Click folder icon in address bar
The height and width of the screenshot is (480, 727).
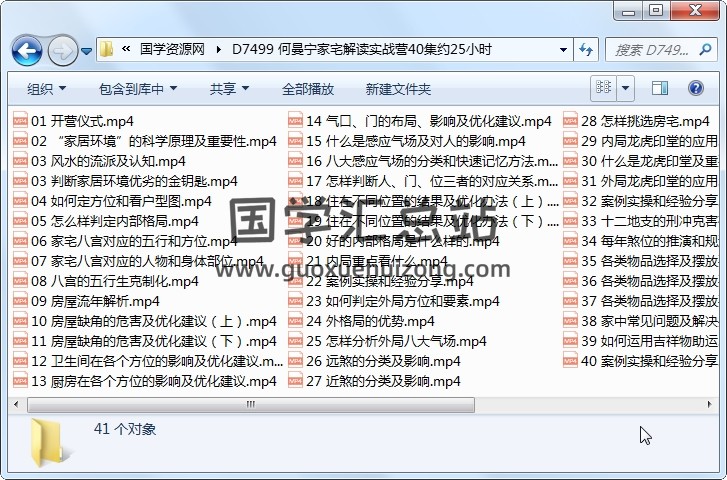pyautogui.click(x=107, y=49)
